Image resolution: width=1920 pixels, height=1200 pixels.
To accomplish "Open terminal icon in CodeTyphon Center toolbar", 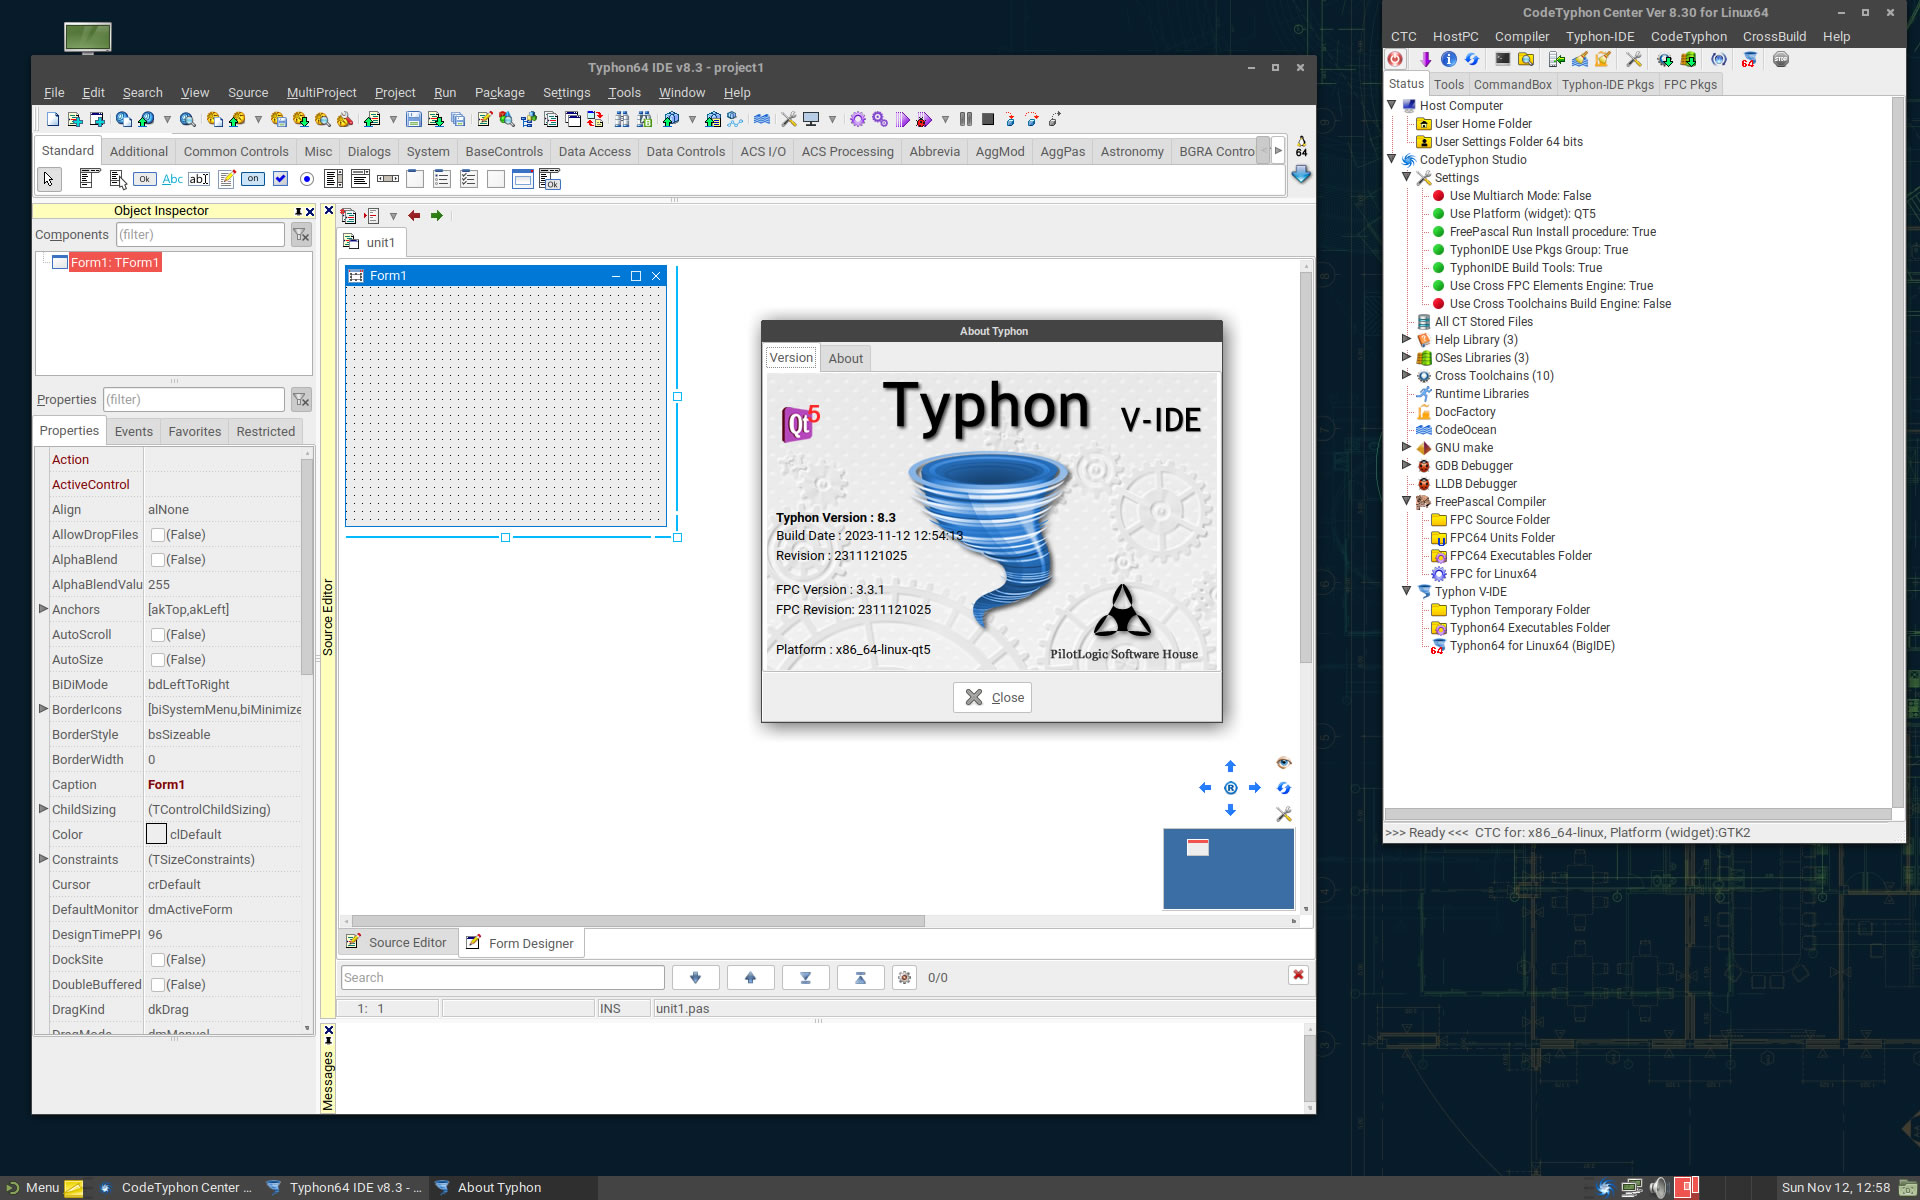I will click(x=1503, y=60).
